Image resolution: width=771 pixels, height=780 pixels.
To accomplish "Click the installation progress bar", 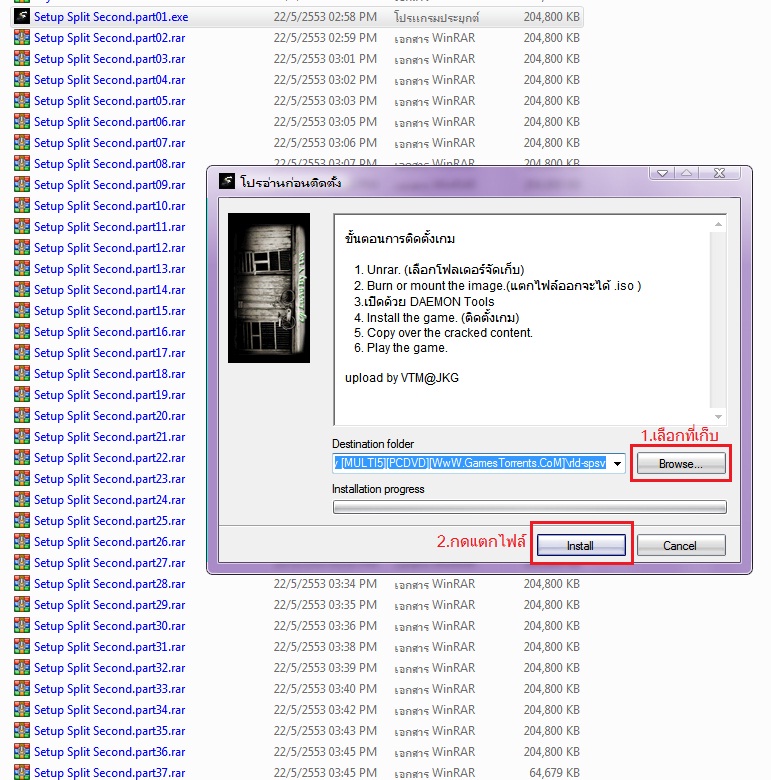I will pyautogui.click(x=529, y=507).
